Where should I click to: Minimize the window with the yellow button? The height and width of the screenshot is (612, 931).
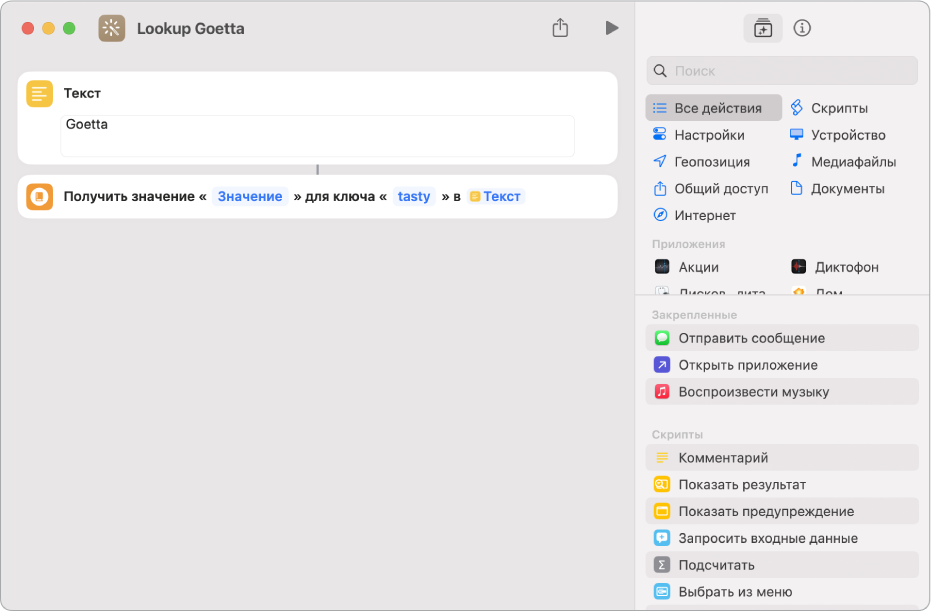point(48,28)
